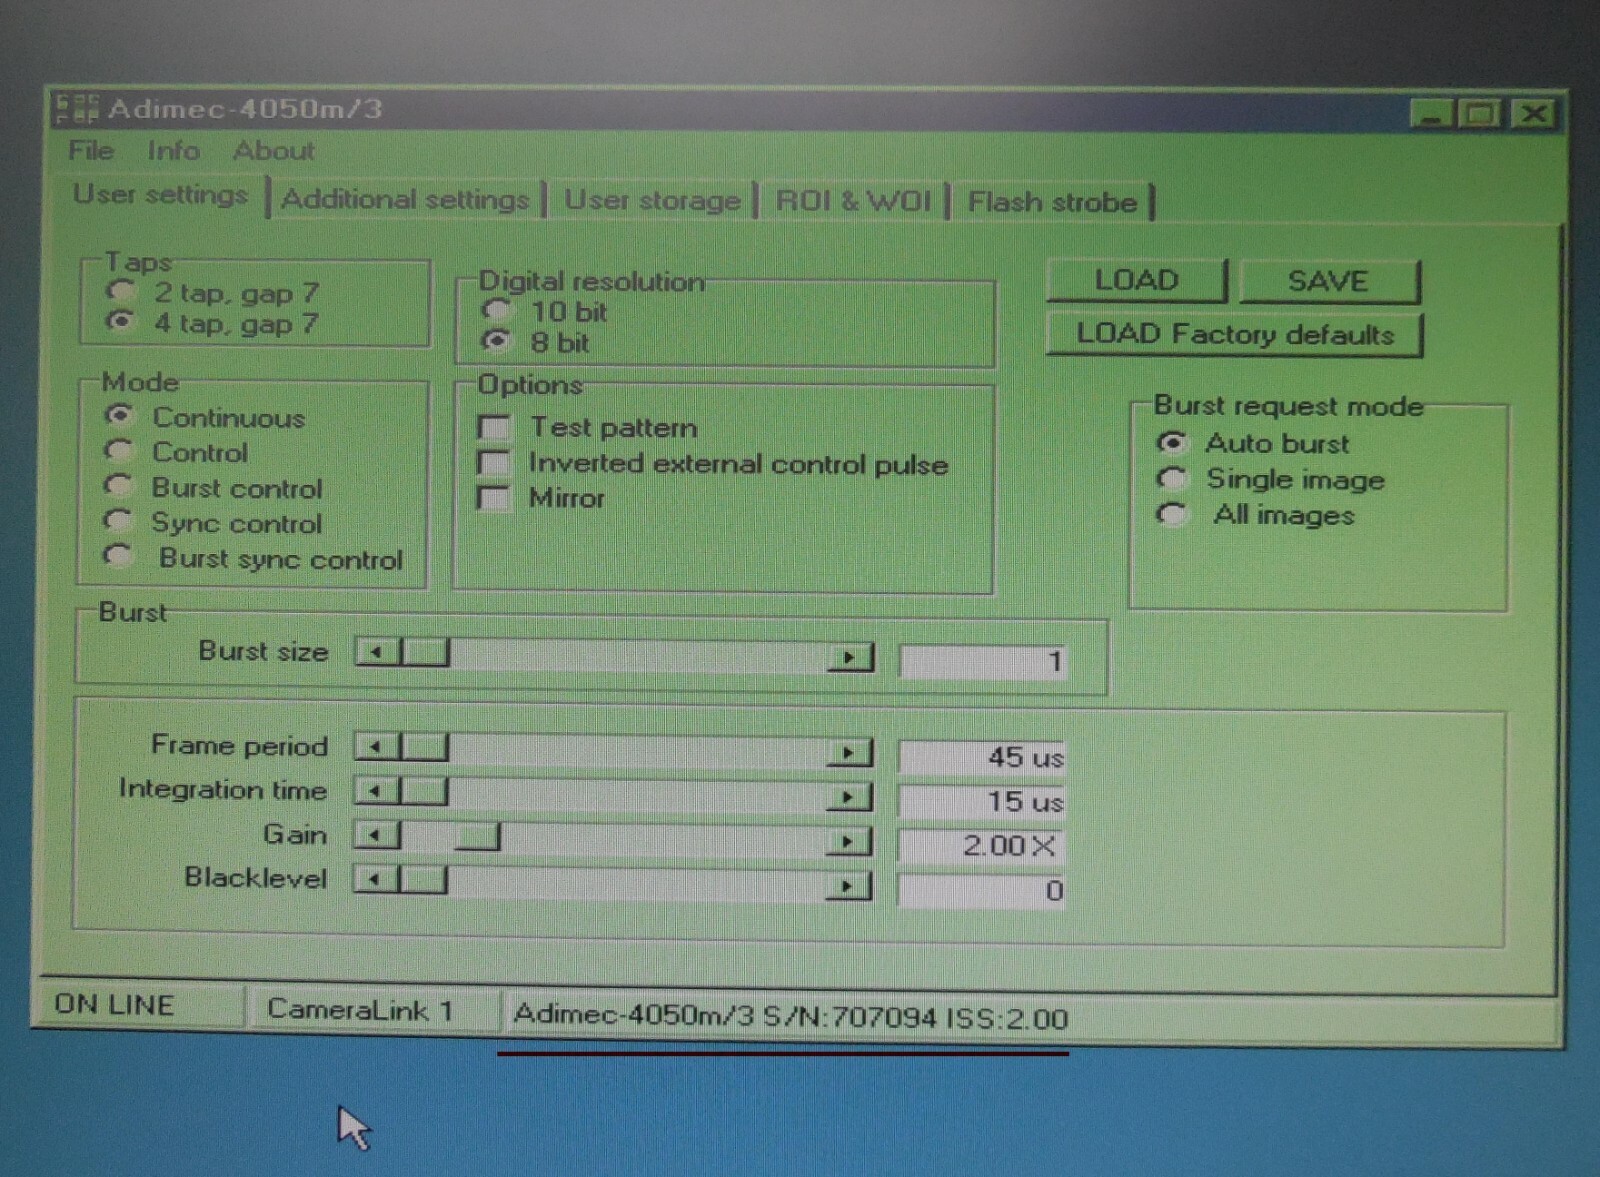Click the Gain value field

tap(981, 846)
